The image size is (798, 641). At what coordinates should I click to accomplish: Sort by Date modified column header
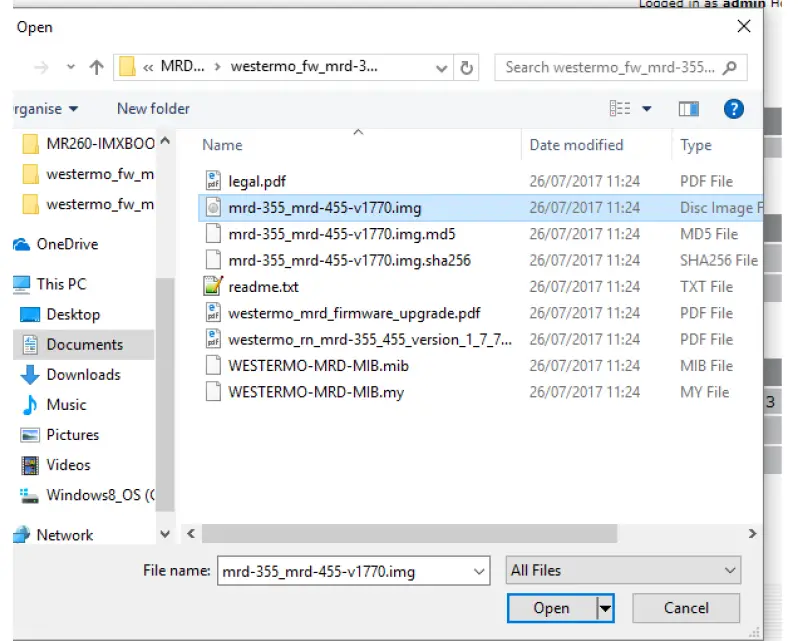coord(576,145)
